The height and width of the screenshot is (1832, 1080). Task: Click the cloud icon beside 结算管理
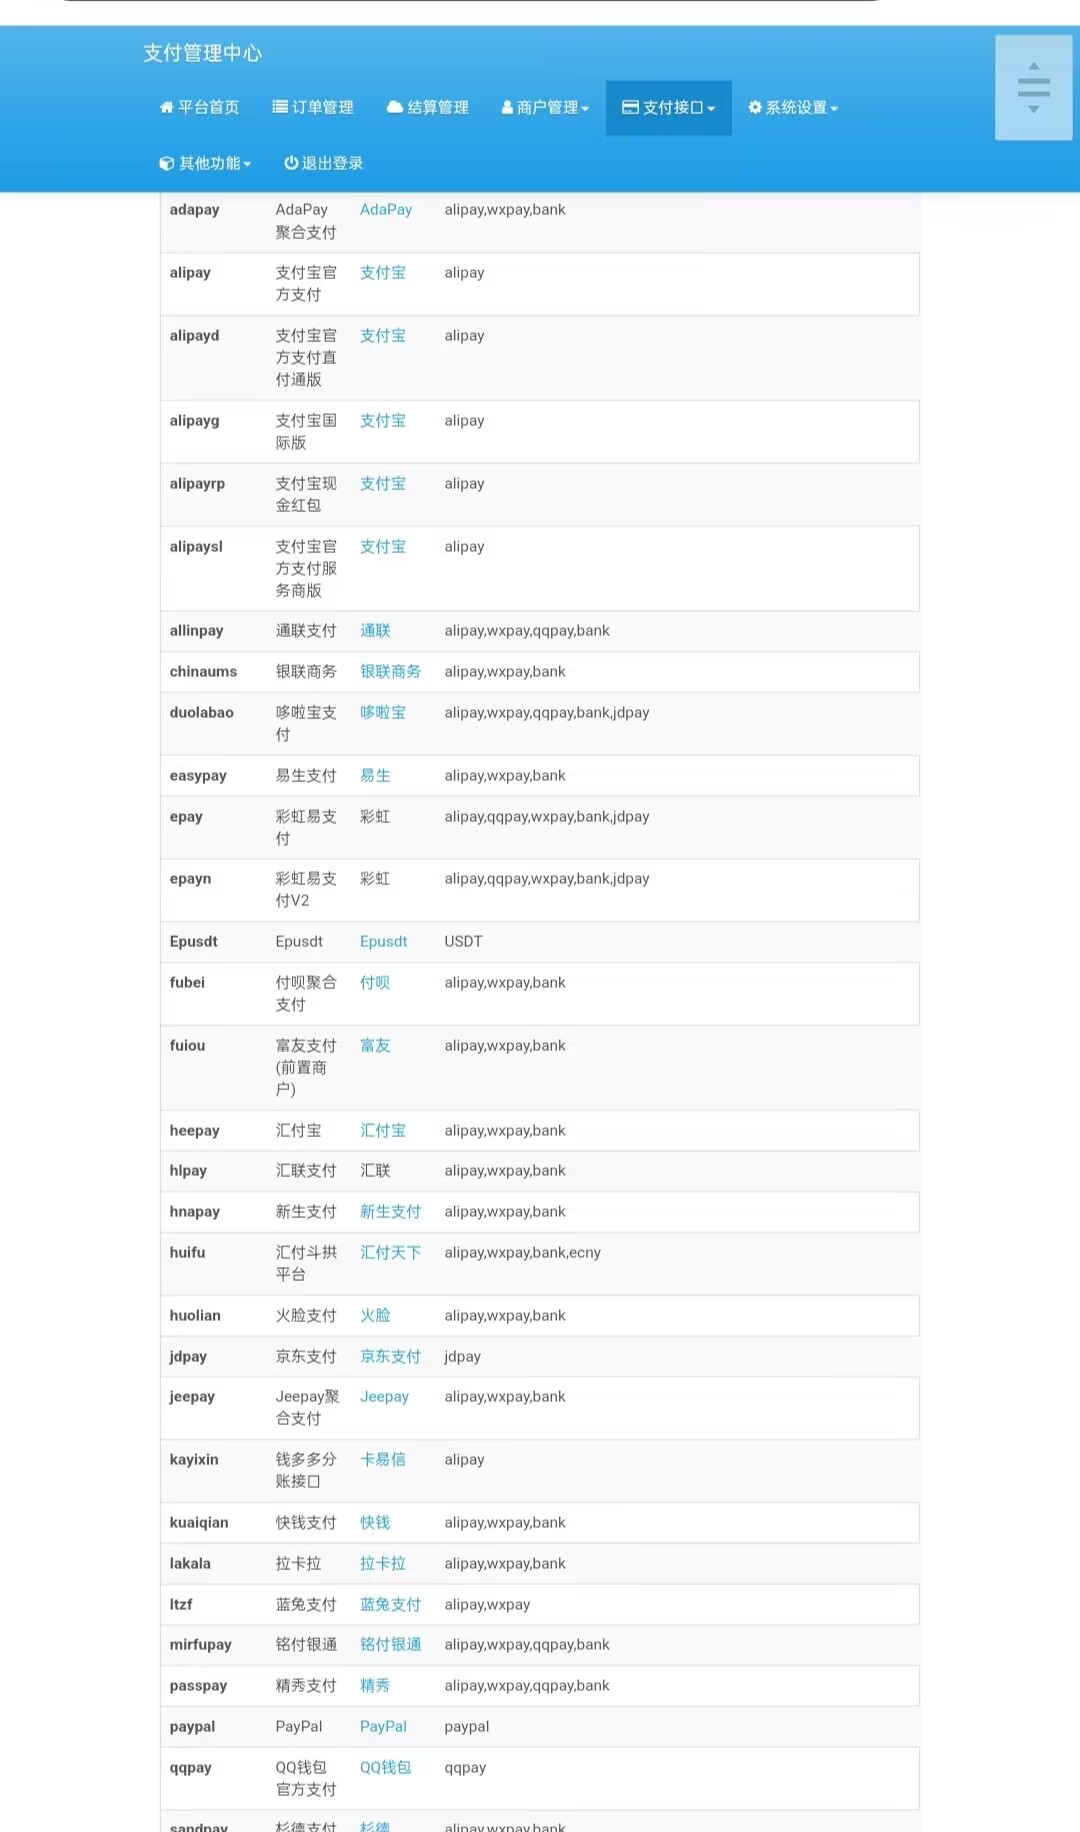click(x=395, y=107)
